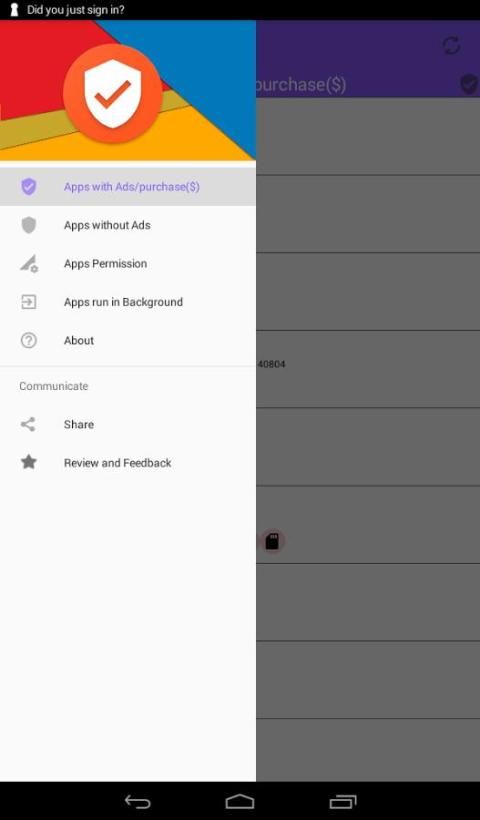Open Review and Feedback link
This screenshot has height=820, width=480.
[128, 463]
